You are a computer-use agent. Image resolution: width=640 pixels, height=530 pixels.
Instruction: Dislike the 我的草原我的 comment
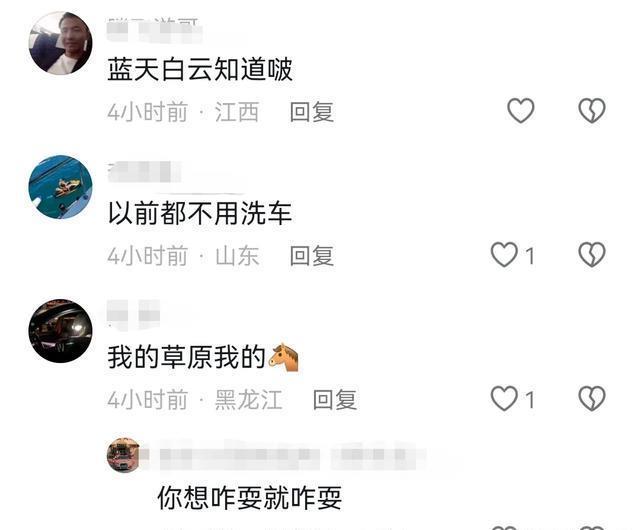tap(592, 399)
